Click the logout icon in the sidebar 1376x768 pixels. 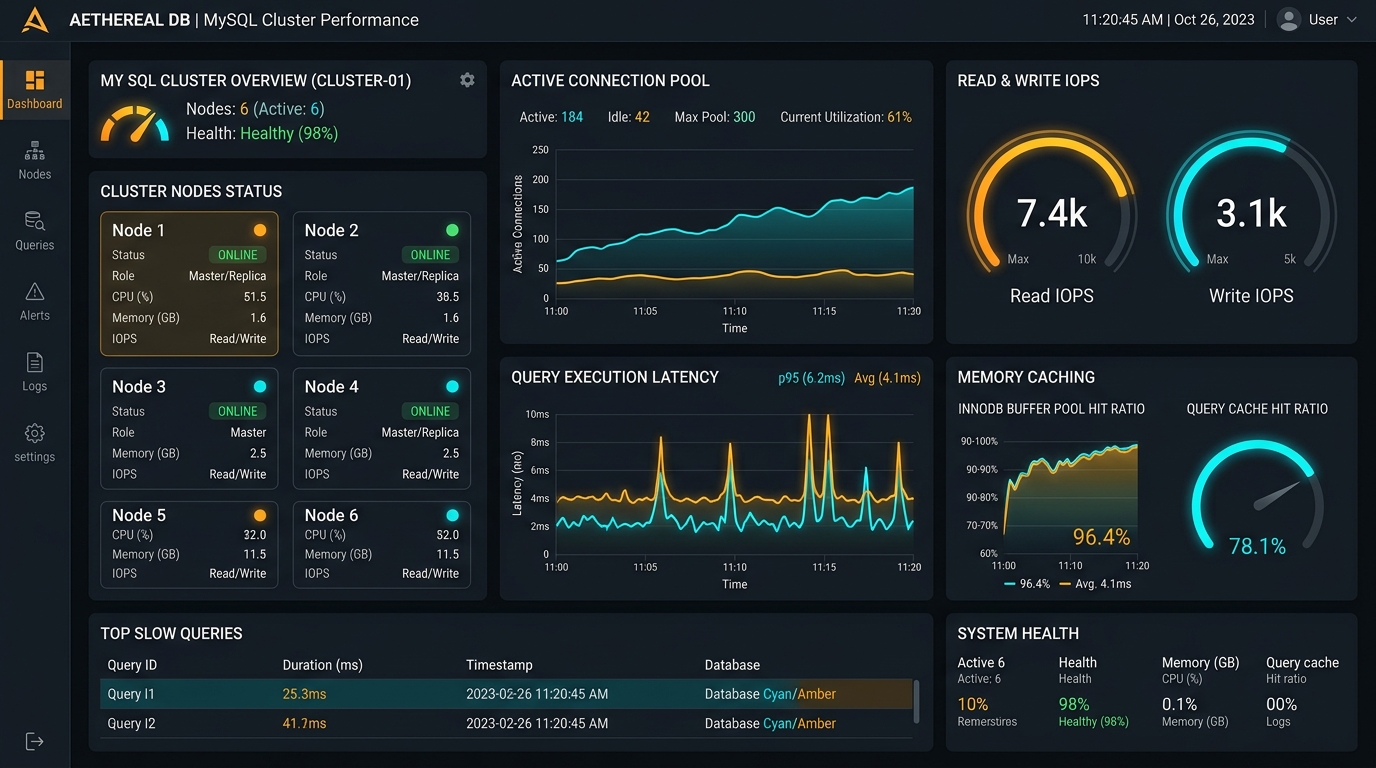[35, 741]
